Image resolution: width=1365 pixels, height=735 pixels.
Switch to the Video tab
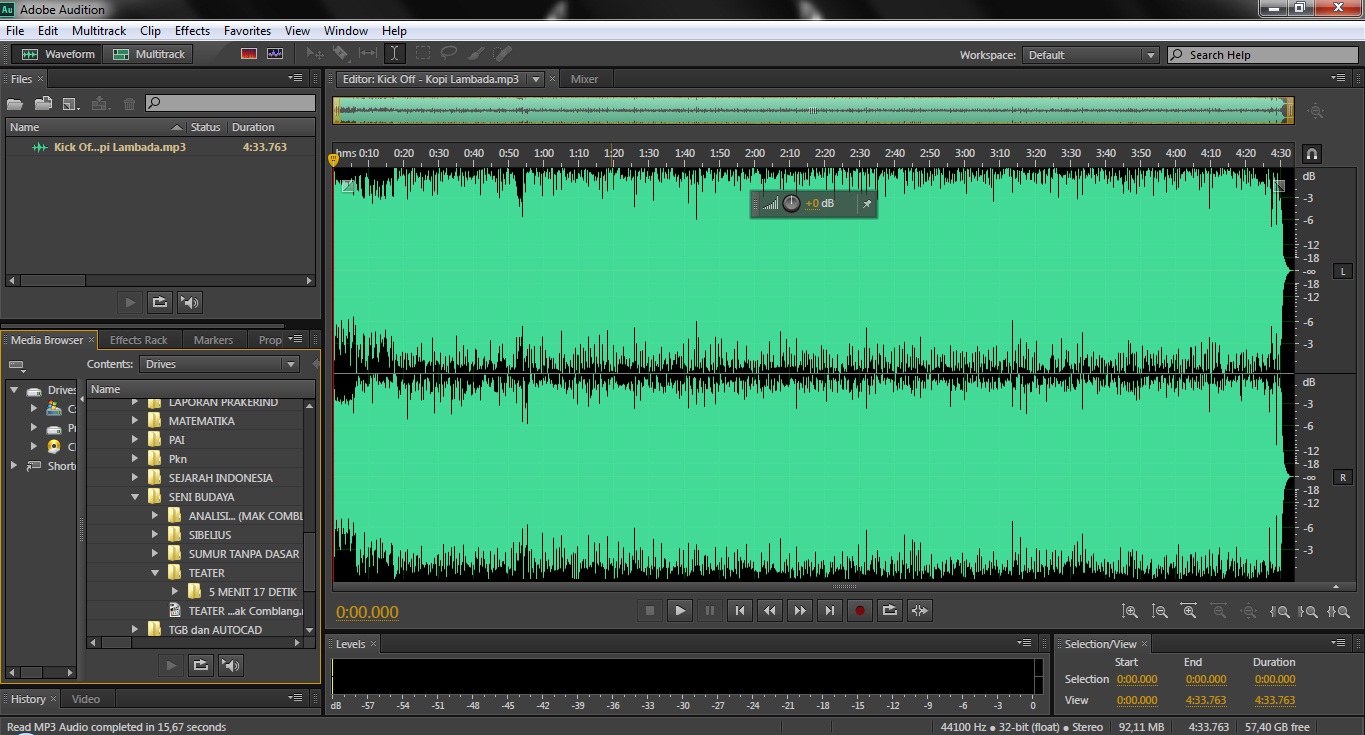(86, 699)
